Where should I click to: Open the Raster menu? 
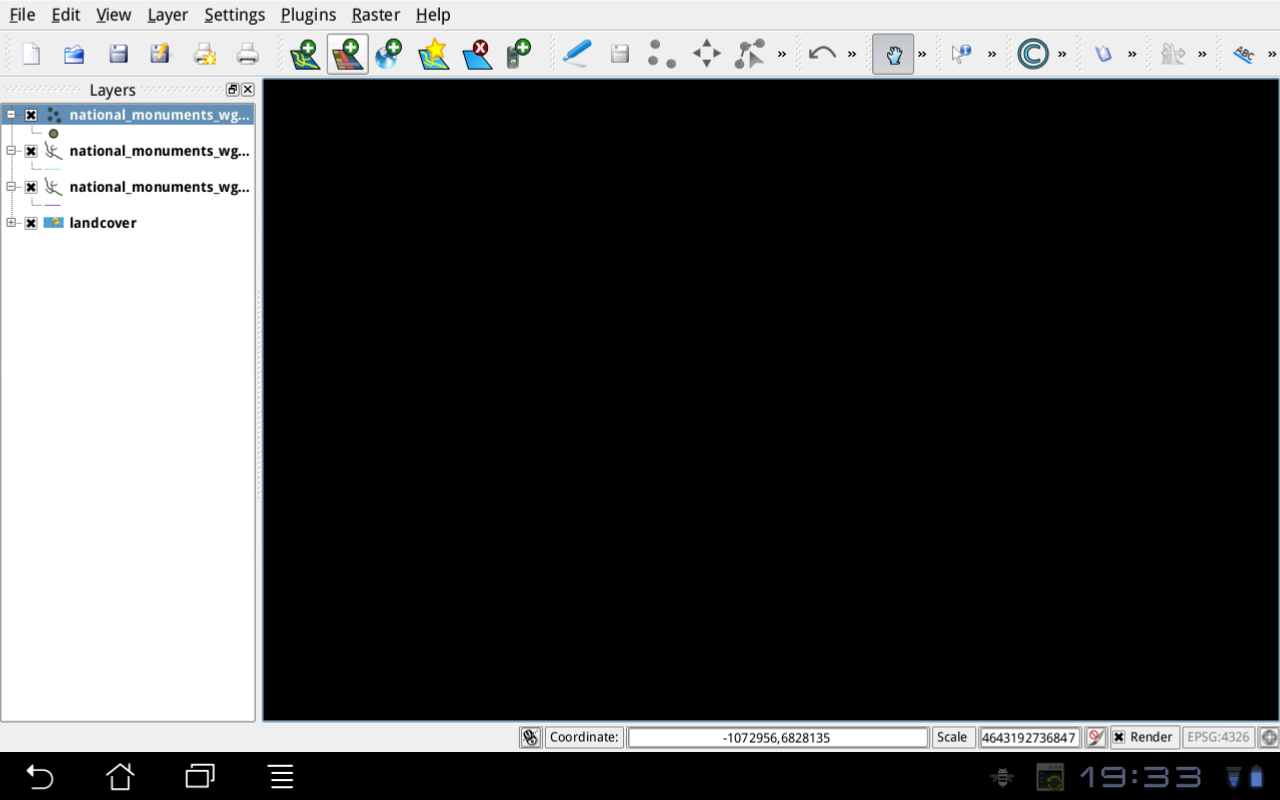pyautogui.click(x=375, y=14)
